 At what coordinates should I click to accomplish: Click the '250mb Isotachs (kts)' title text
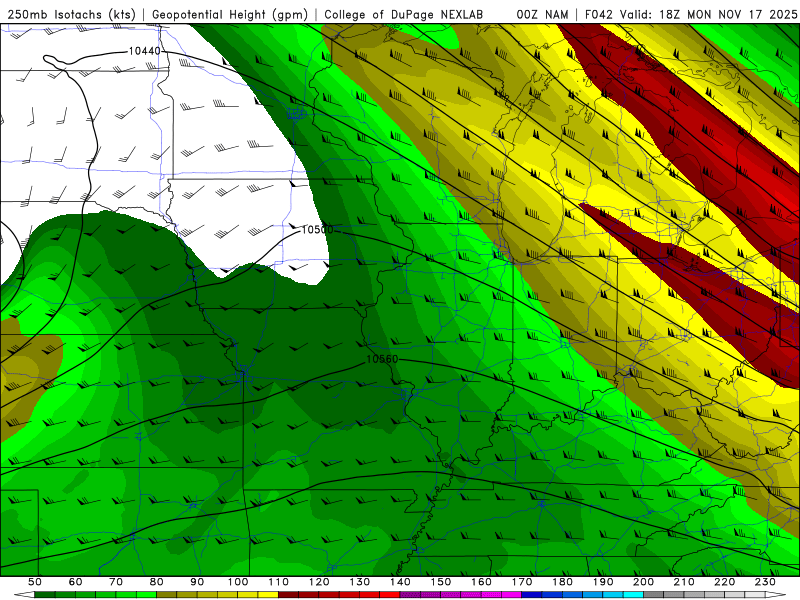(71, 14)
